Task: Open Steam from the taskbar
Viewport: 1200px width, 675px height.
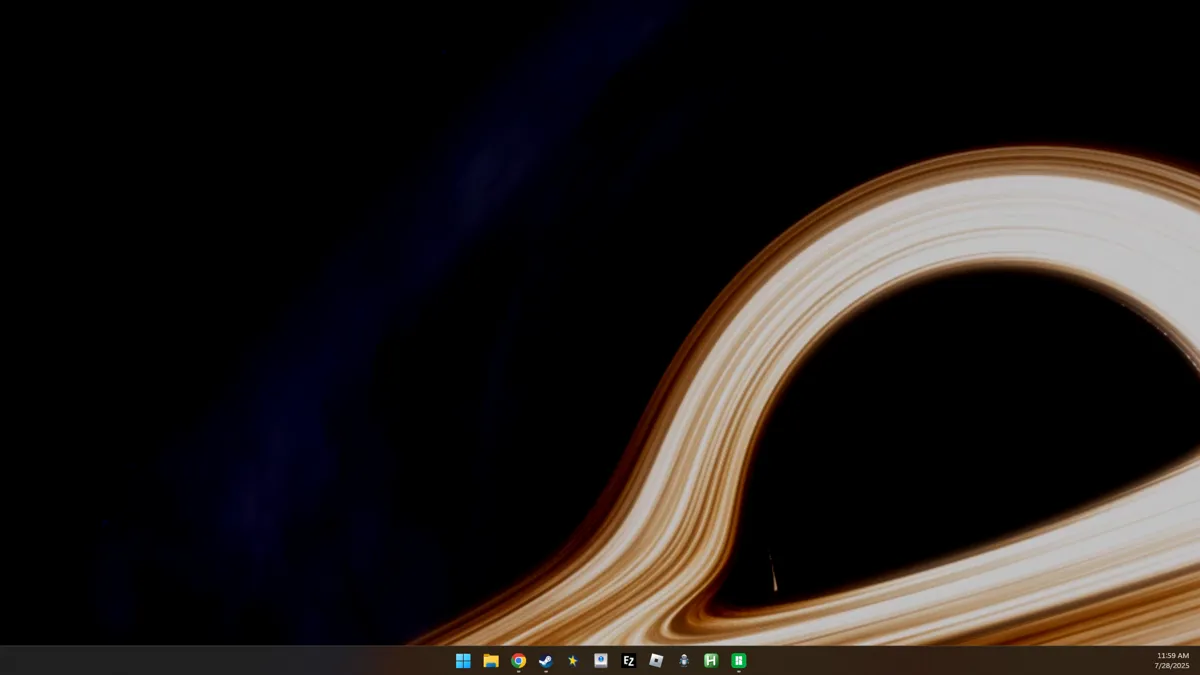Action: (x=546, y=661)
